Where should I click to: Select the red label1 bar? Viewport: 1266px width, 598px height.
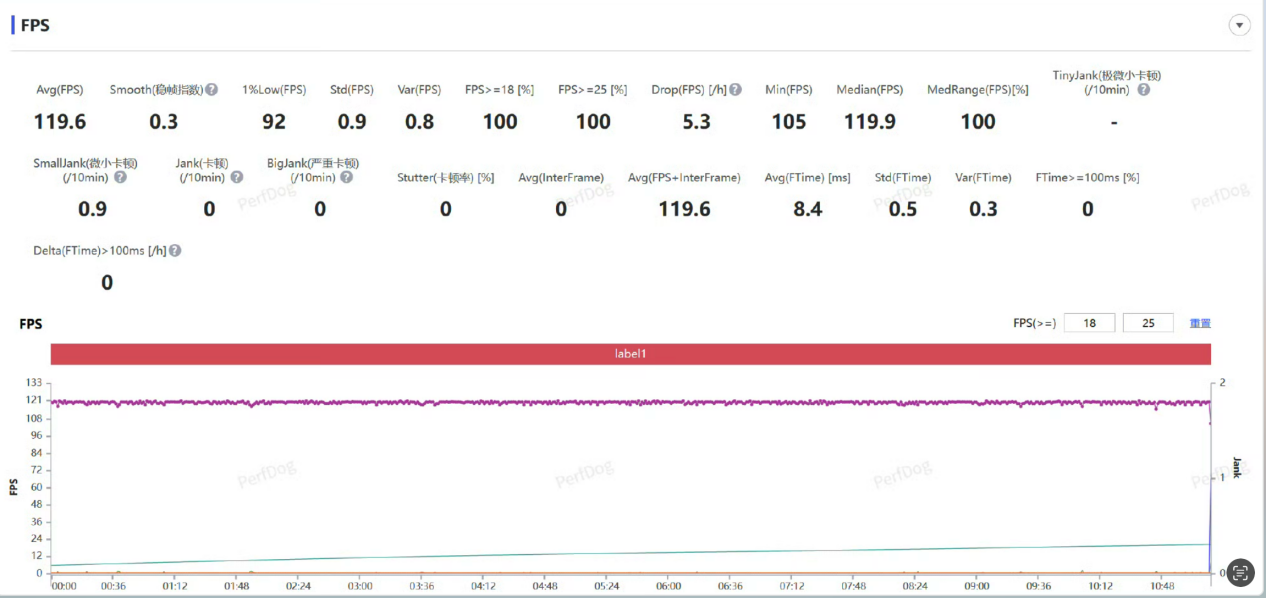[631, 354]
